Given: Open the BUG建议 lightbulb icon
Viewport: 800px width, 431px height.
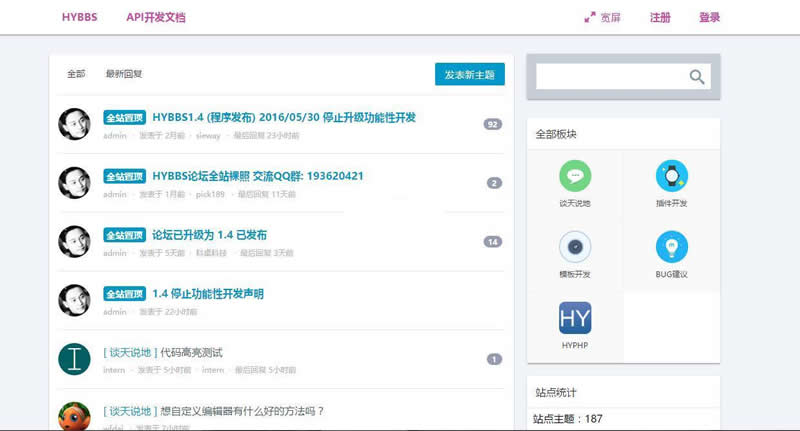Looking at the screenshot, I should [x=671, y=247].
